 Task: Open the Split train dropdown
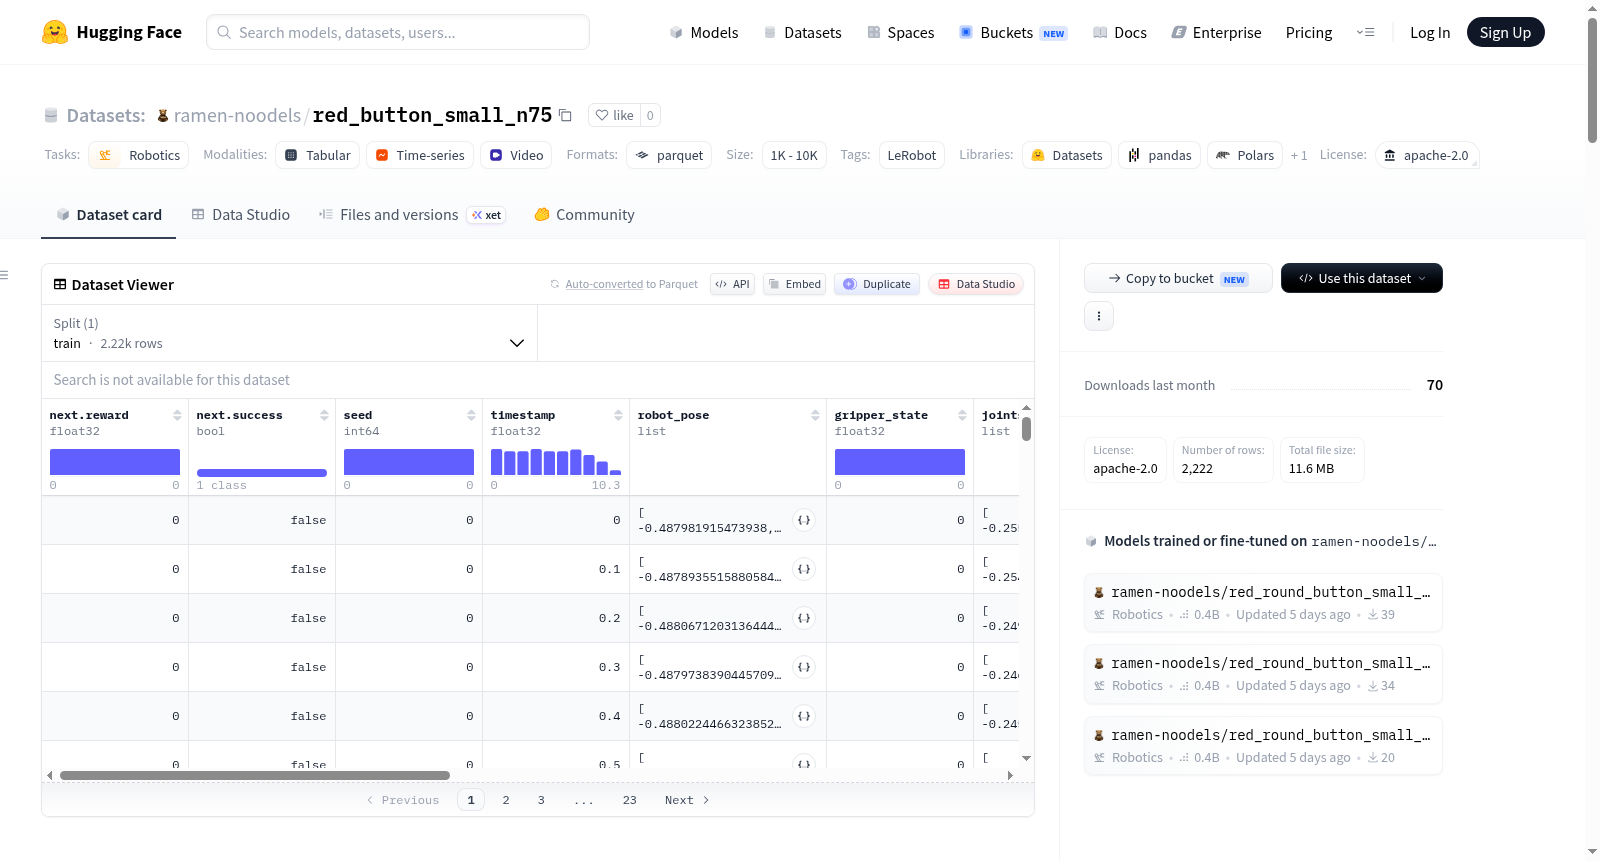[x=289, y=333]
